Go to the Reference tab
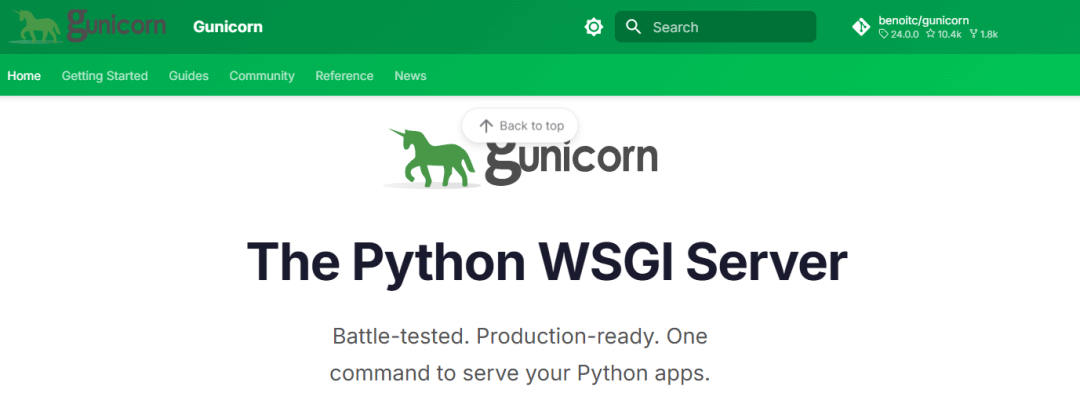The width and height of the screenshot is (1080, 393). coord(344,76)
